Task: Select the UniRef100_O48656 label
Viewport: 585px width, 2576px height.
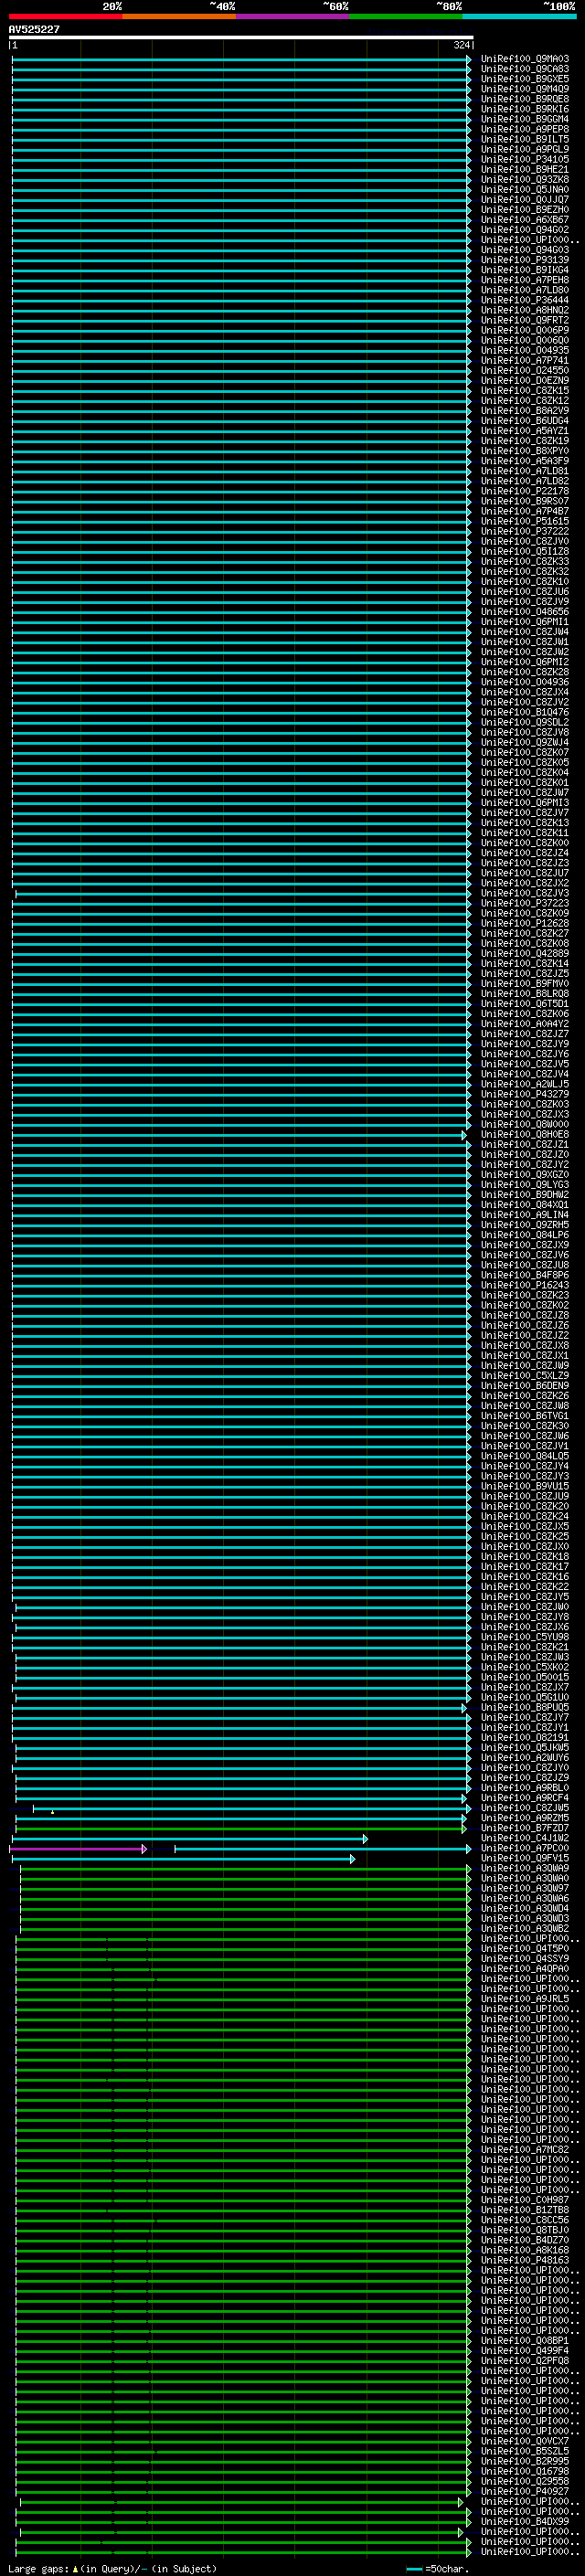Action: click(525, 612)
